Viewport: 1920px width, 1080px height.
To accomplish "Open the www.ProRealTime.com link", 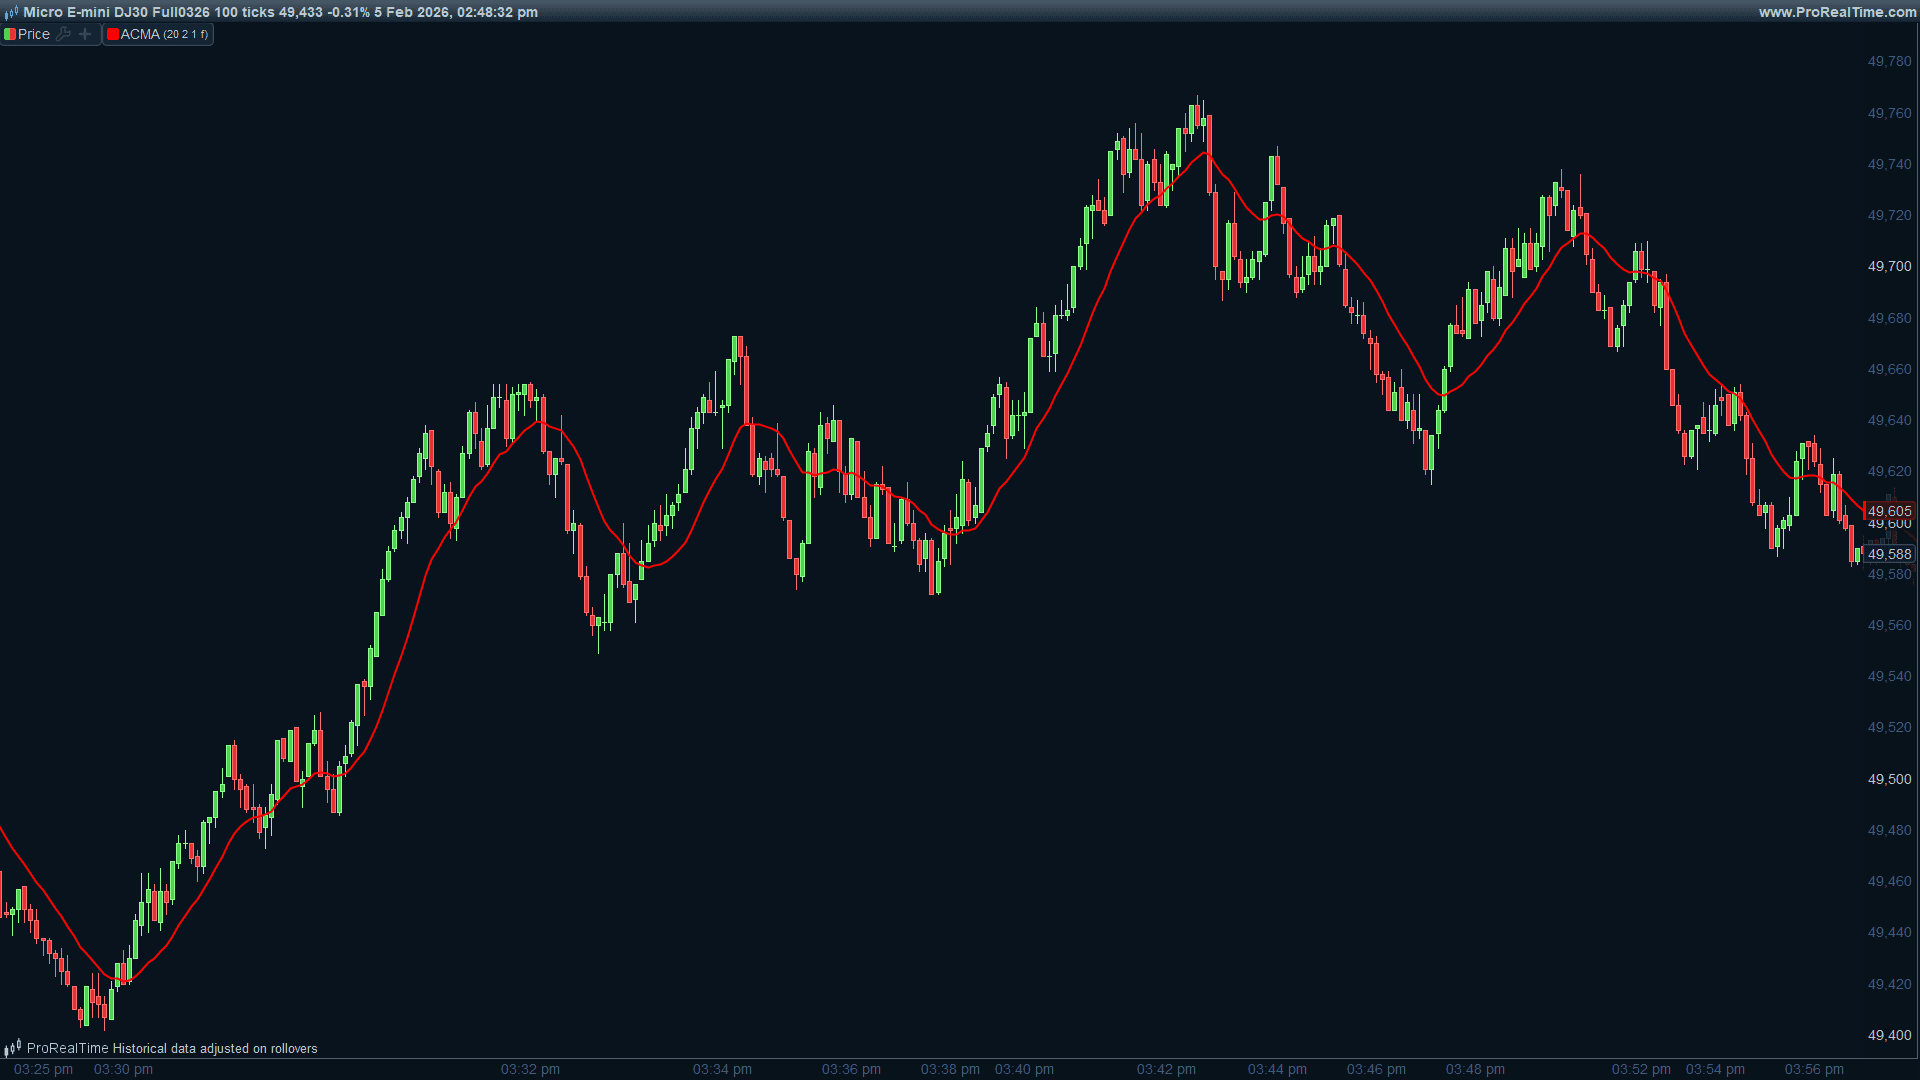I will [x=1837, y=12].
